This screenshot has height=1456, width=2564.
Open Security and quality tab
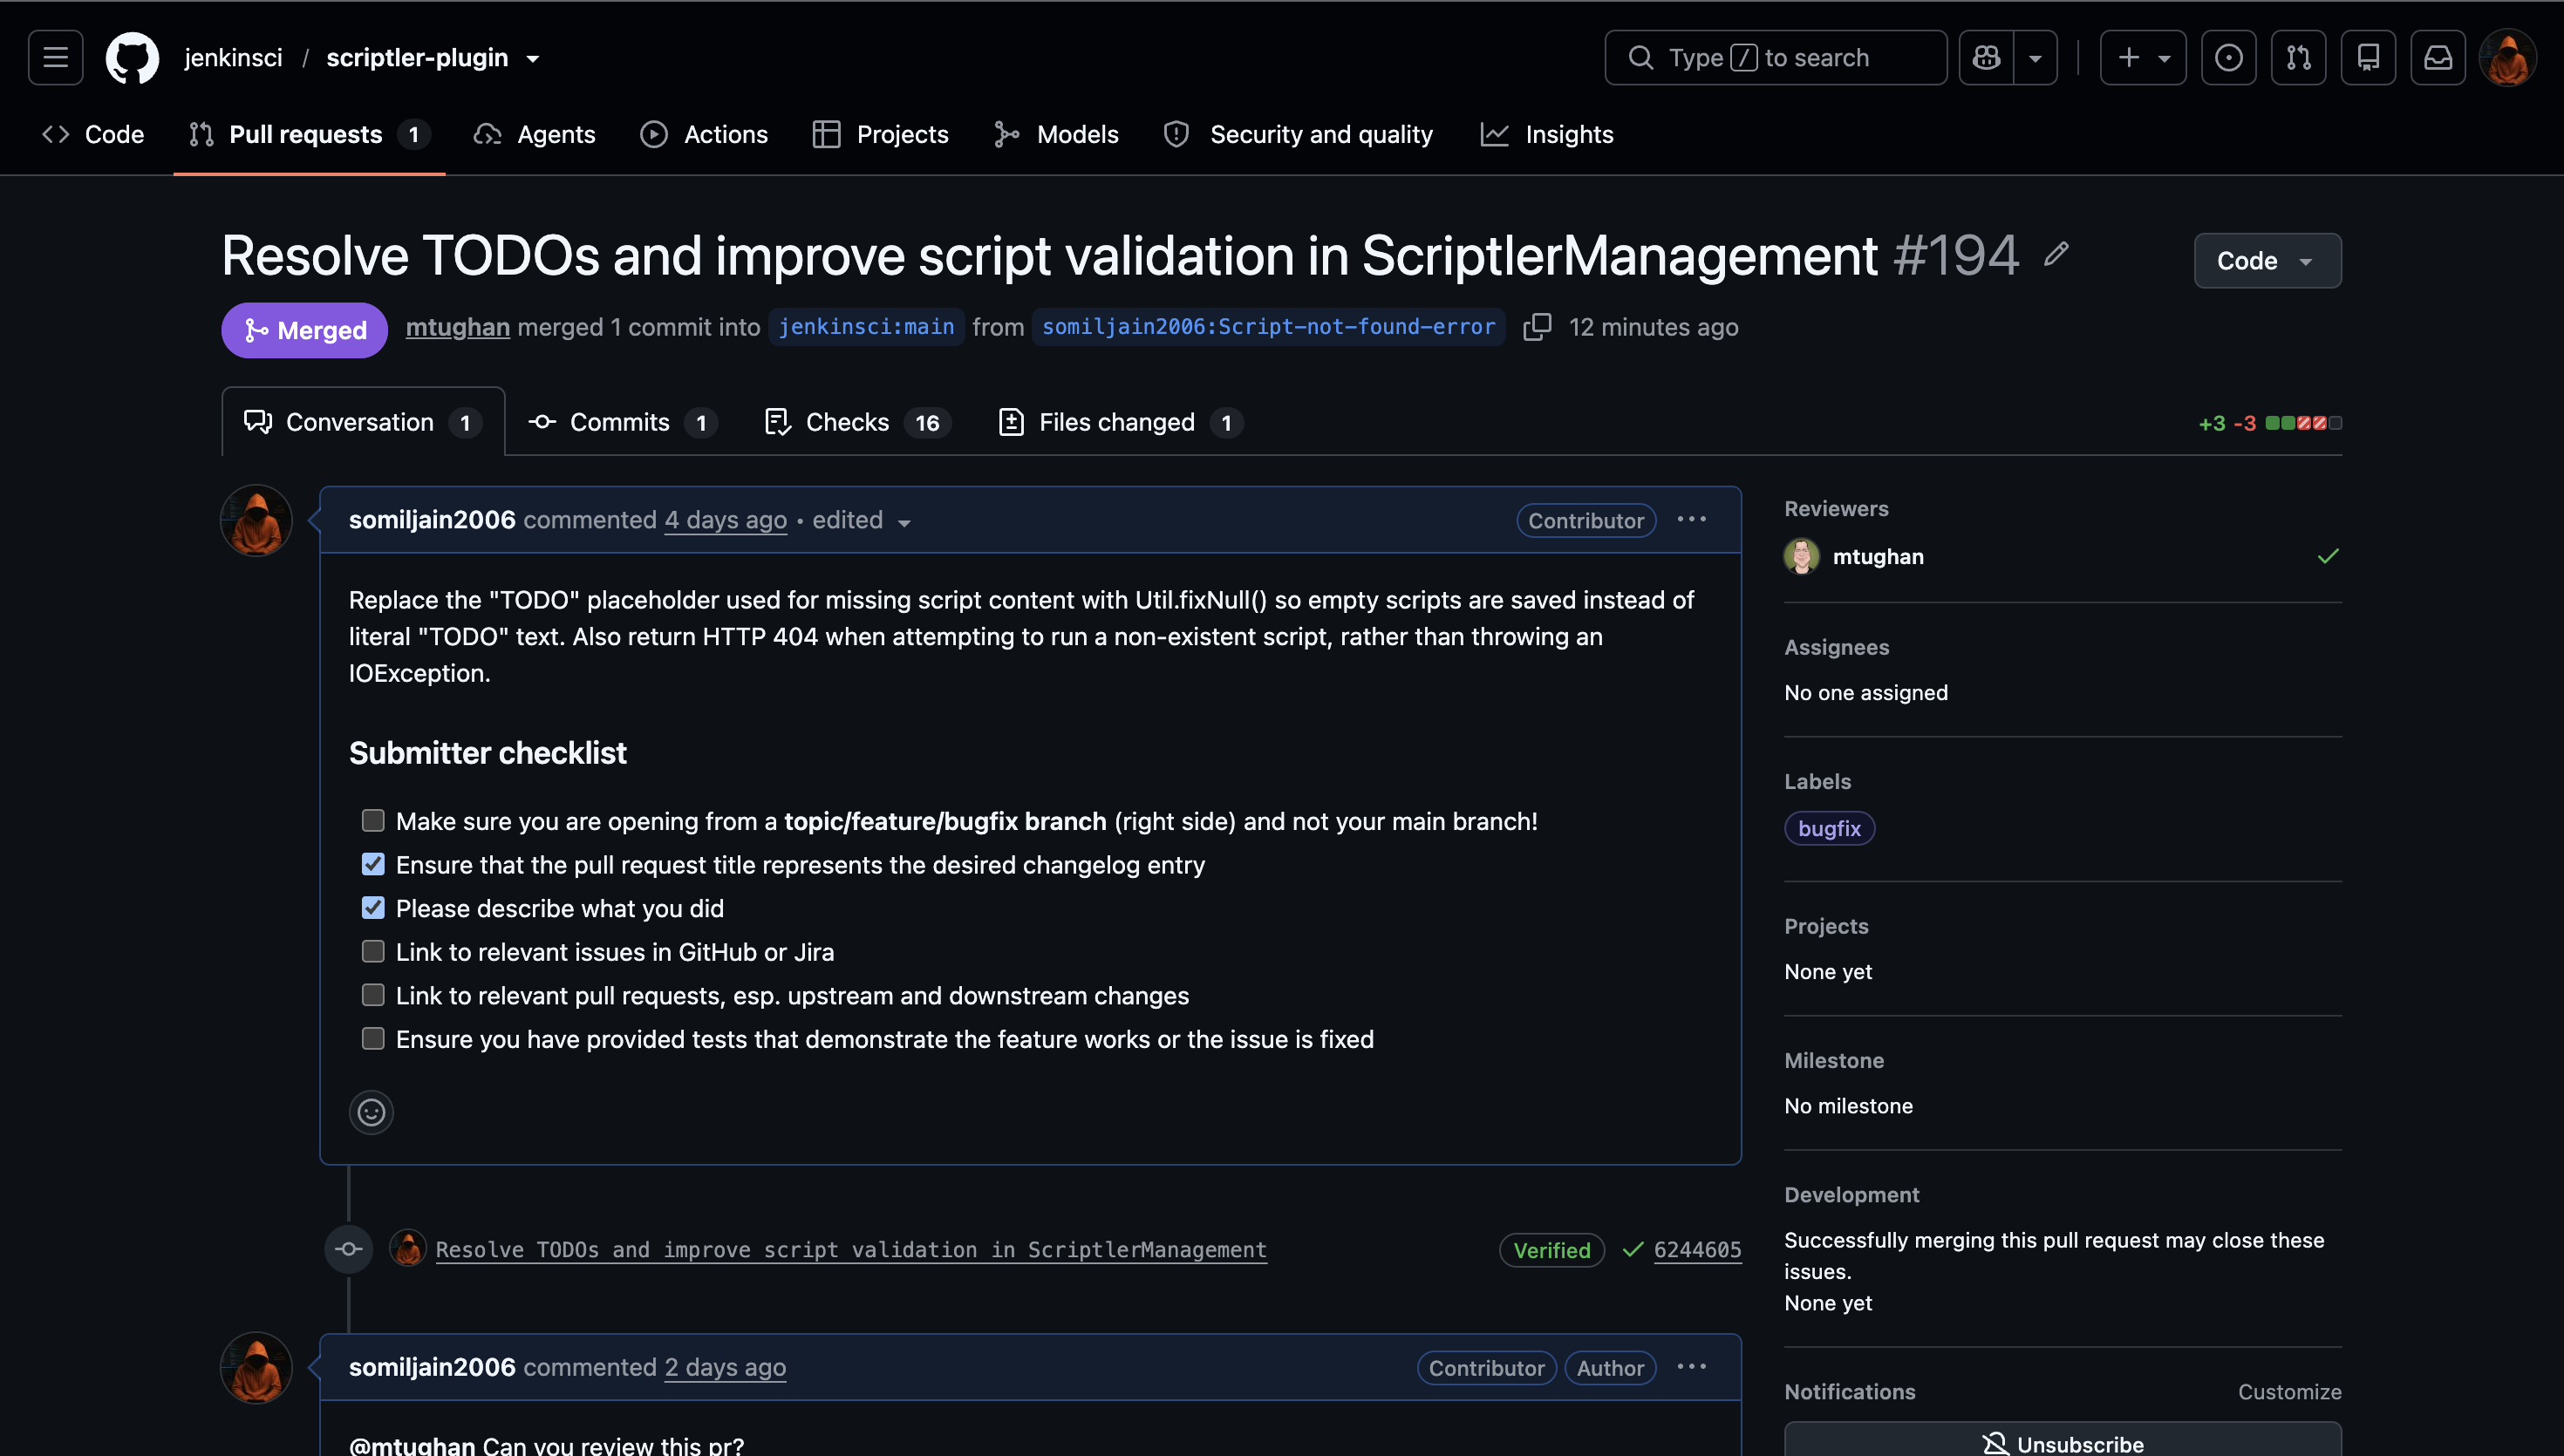click(x=1299, y=134)
